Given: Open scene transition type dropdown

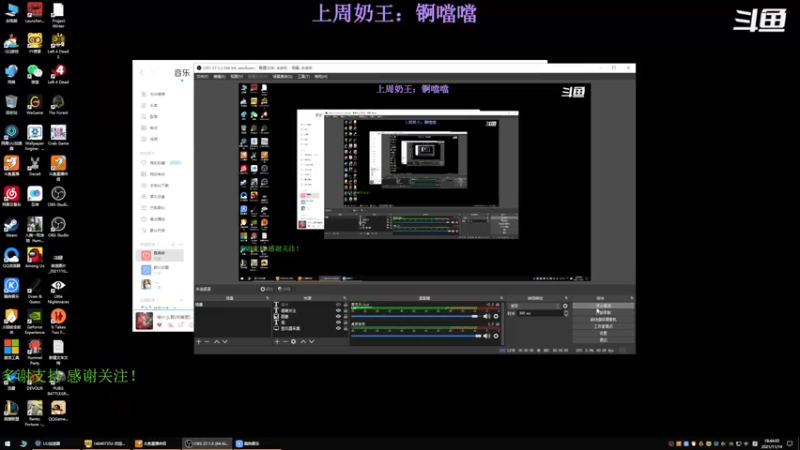Looking at the screenshot, I should tap(534, 306).
